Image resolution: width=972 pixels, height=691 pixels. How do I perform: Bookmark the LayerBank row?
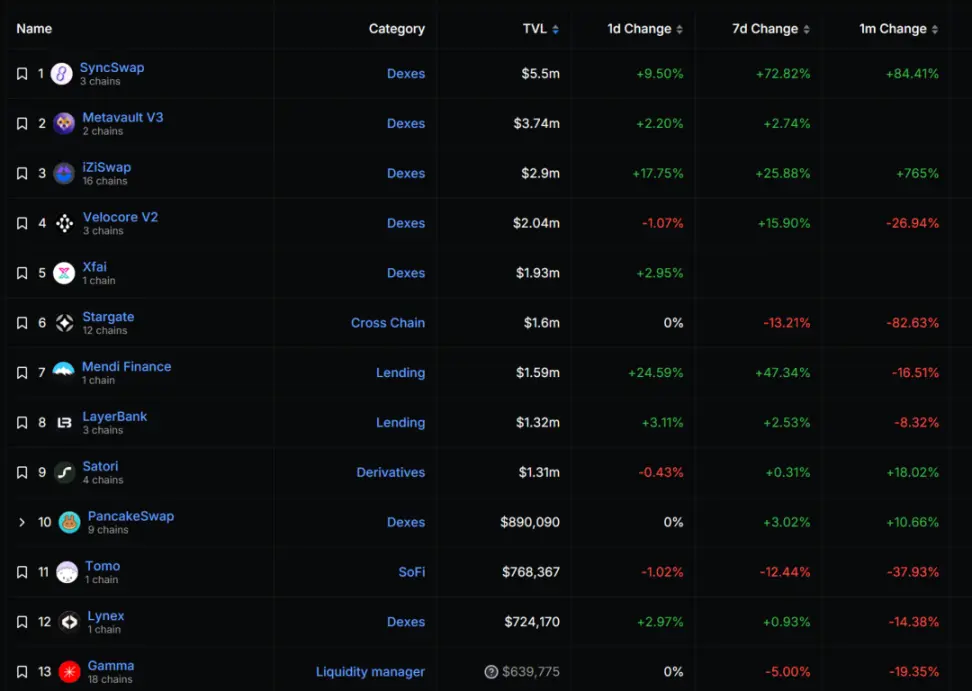click(x=22, y=423)
